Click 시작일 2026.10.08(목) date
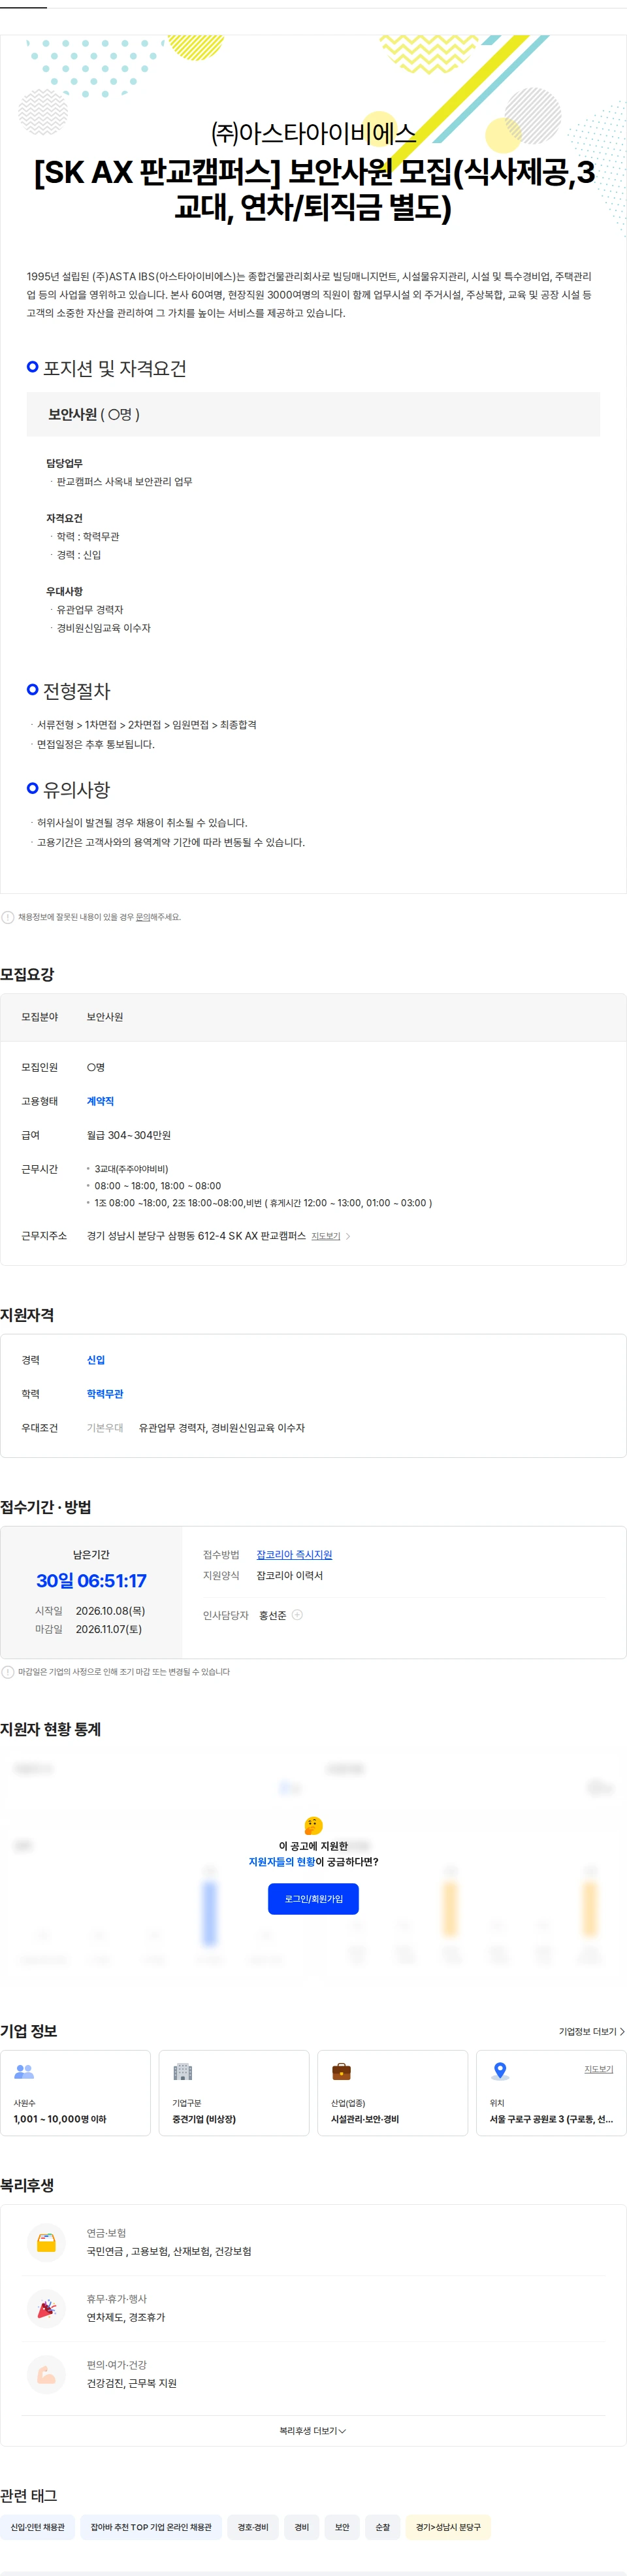Screen dimensions: 627x2576 pyautogui.click(x=110, y=1611)
